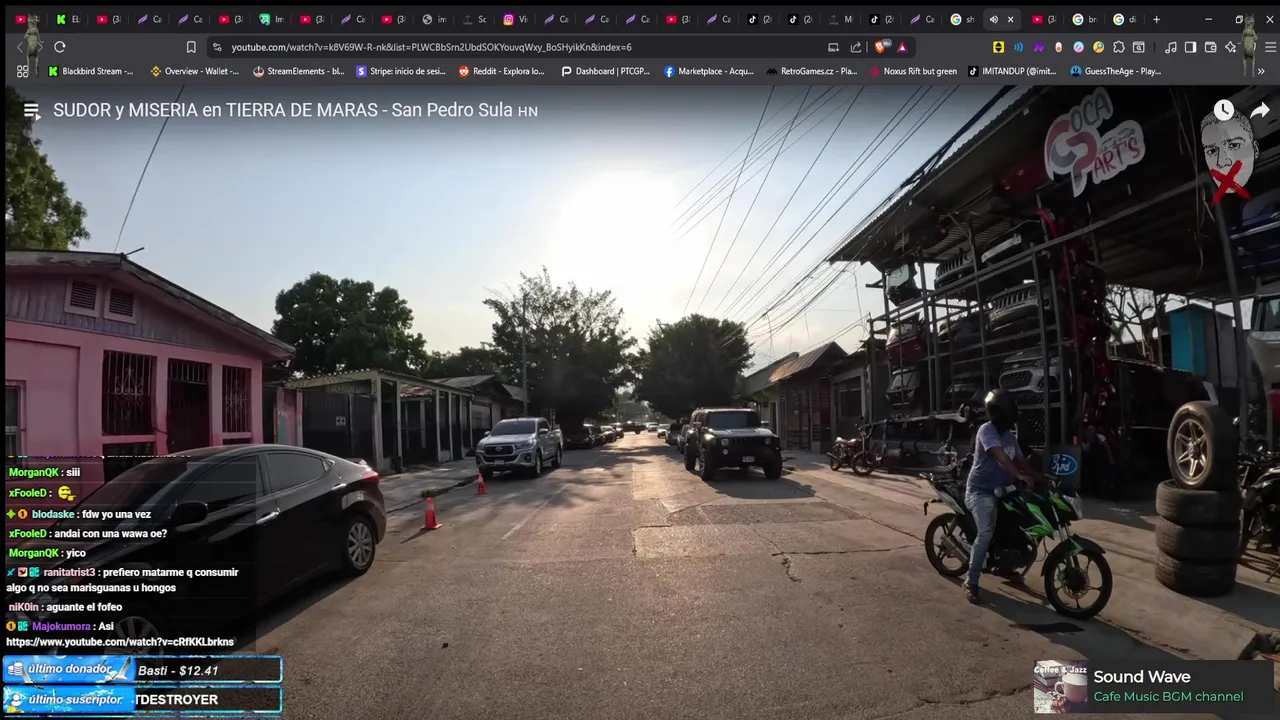Switch to the 'Sc' upload tab
Image resolution: width=1280 pixels, height=720 pixels.
(x=474, y=19)
